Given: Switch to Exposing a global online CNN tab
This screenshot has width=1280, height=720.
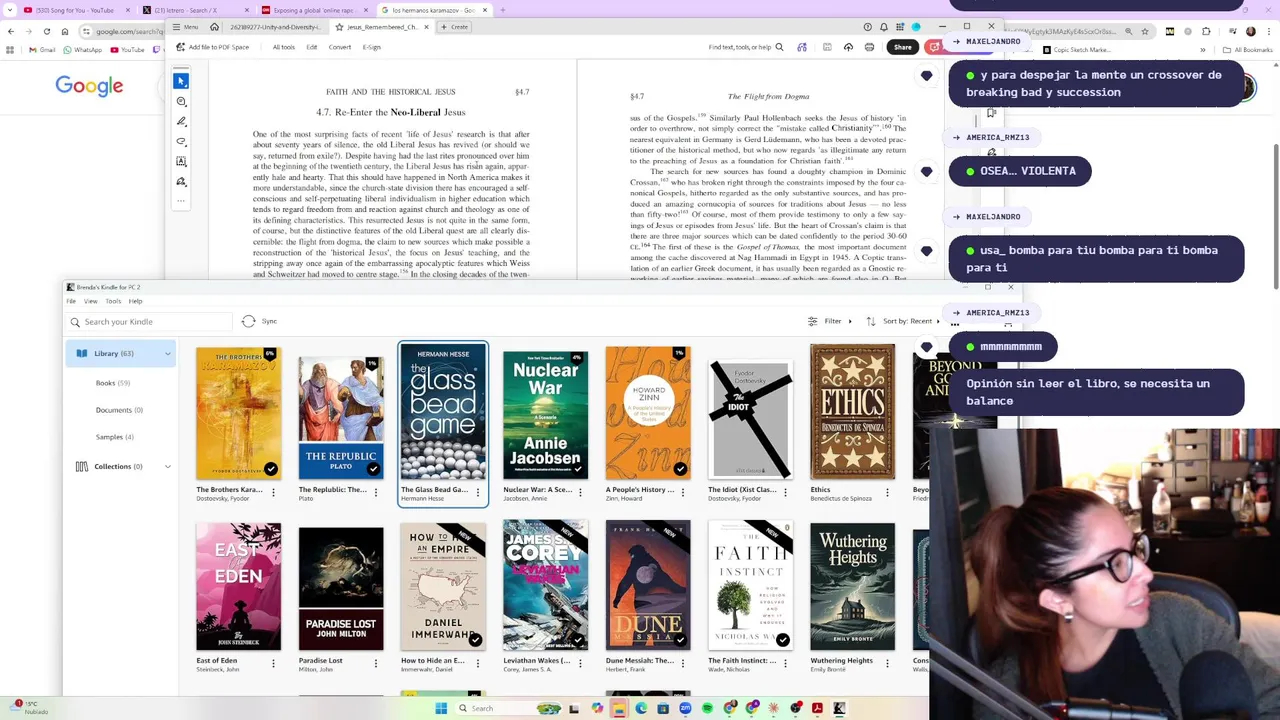Looking at the screenshot, I should click(313, 10).
